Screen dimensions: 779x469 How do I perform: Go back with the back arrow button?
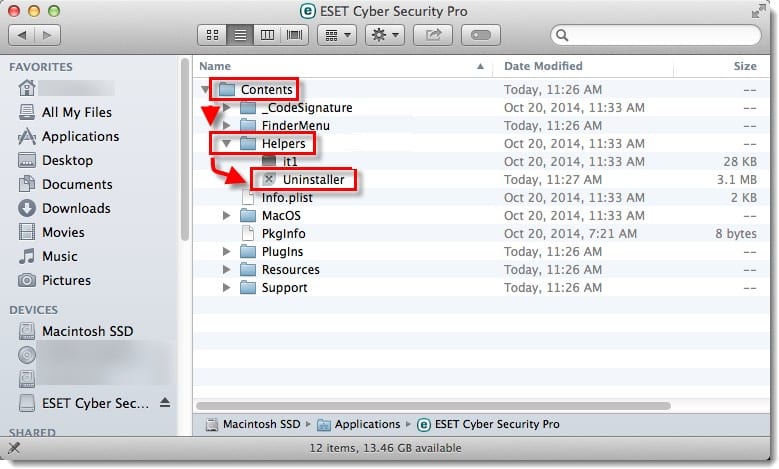[22, 35]
